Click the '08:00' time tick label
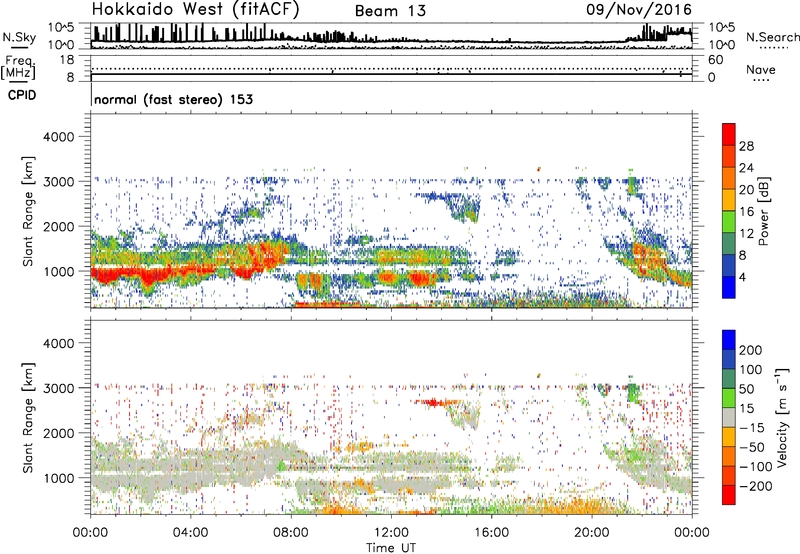 (290, 533)
